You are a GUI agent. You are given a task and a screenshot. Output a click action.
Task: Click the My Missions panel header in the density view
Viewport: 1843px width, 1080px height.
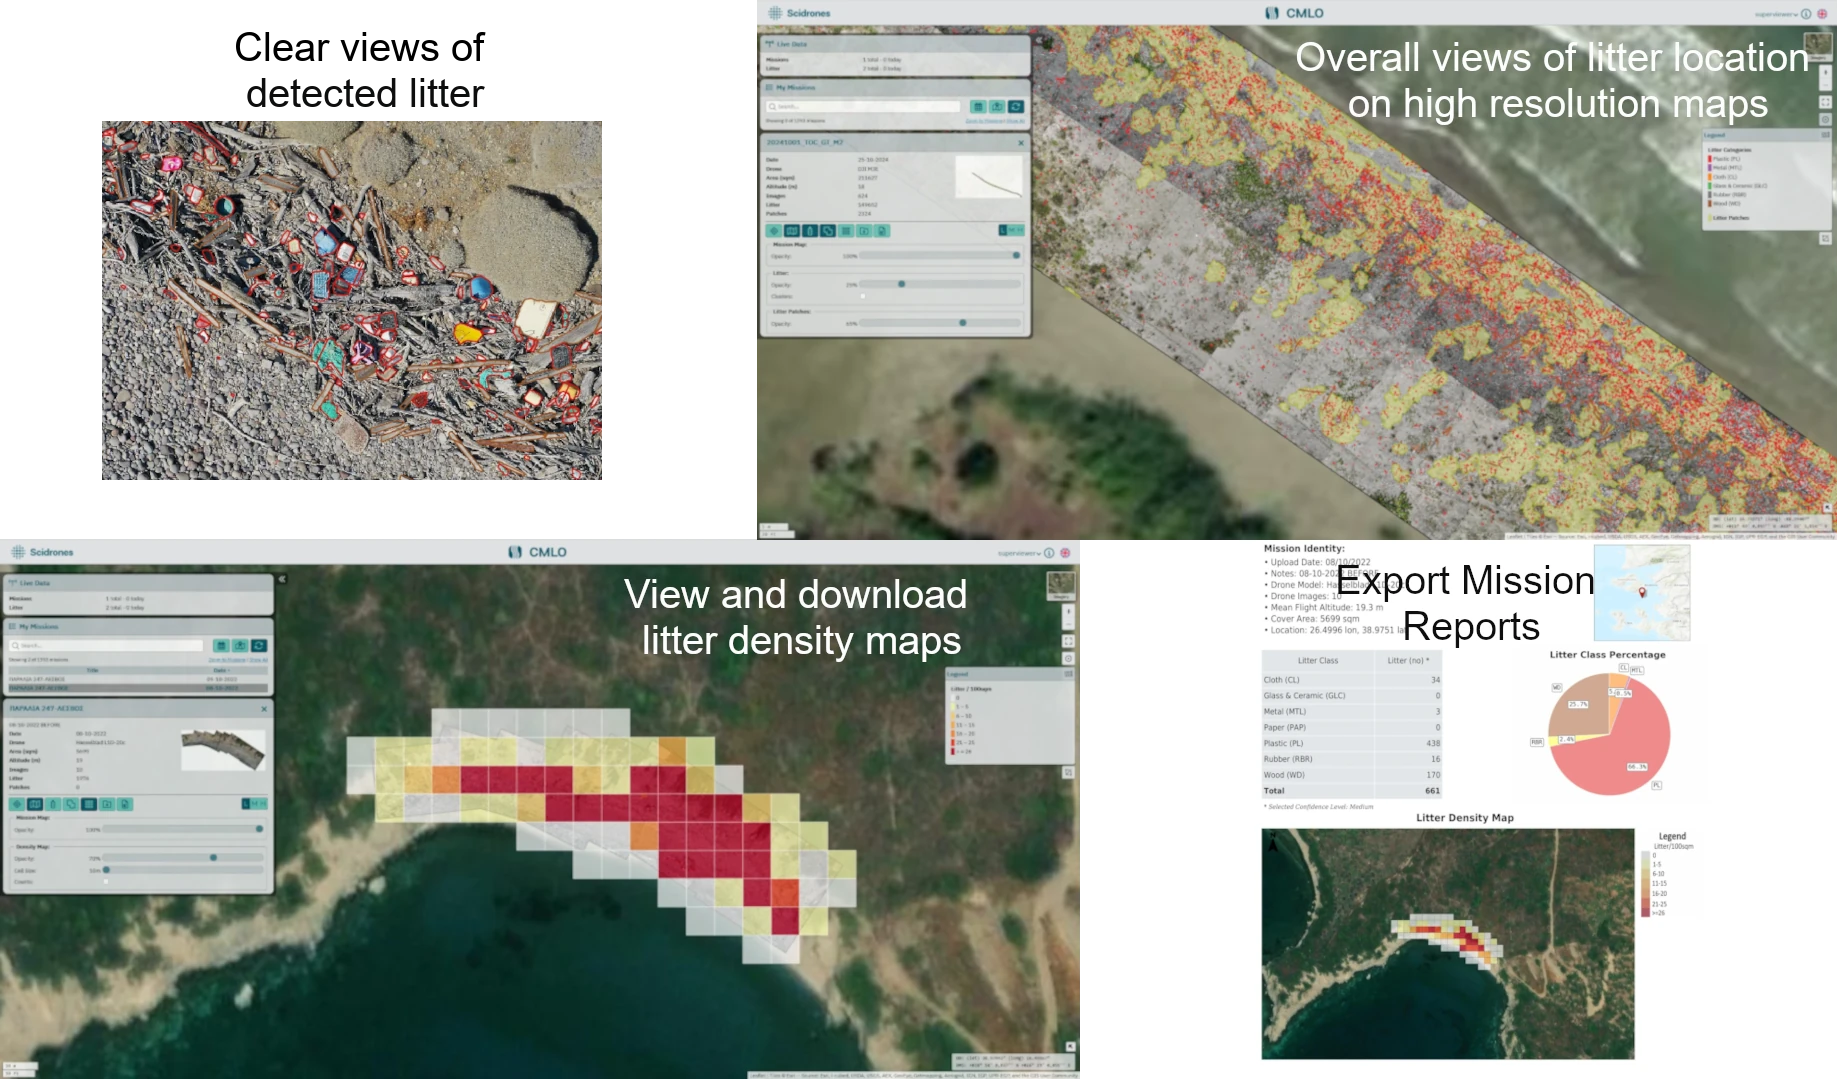(138, 627)
